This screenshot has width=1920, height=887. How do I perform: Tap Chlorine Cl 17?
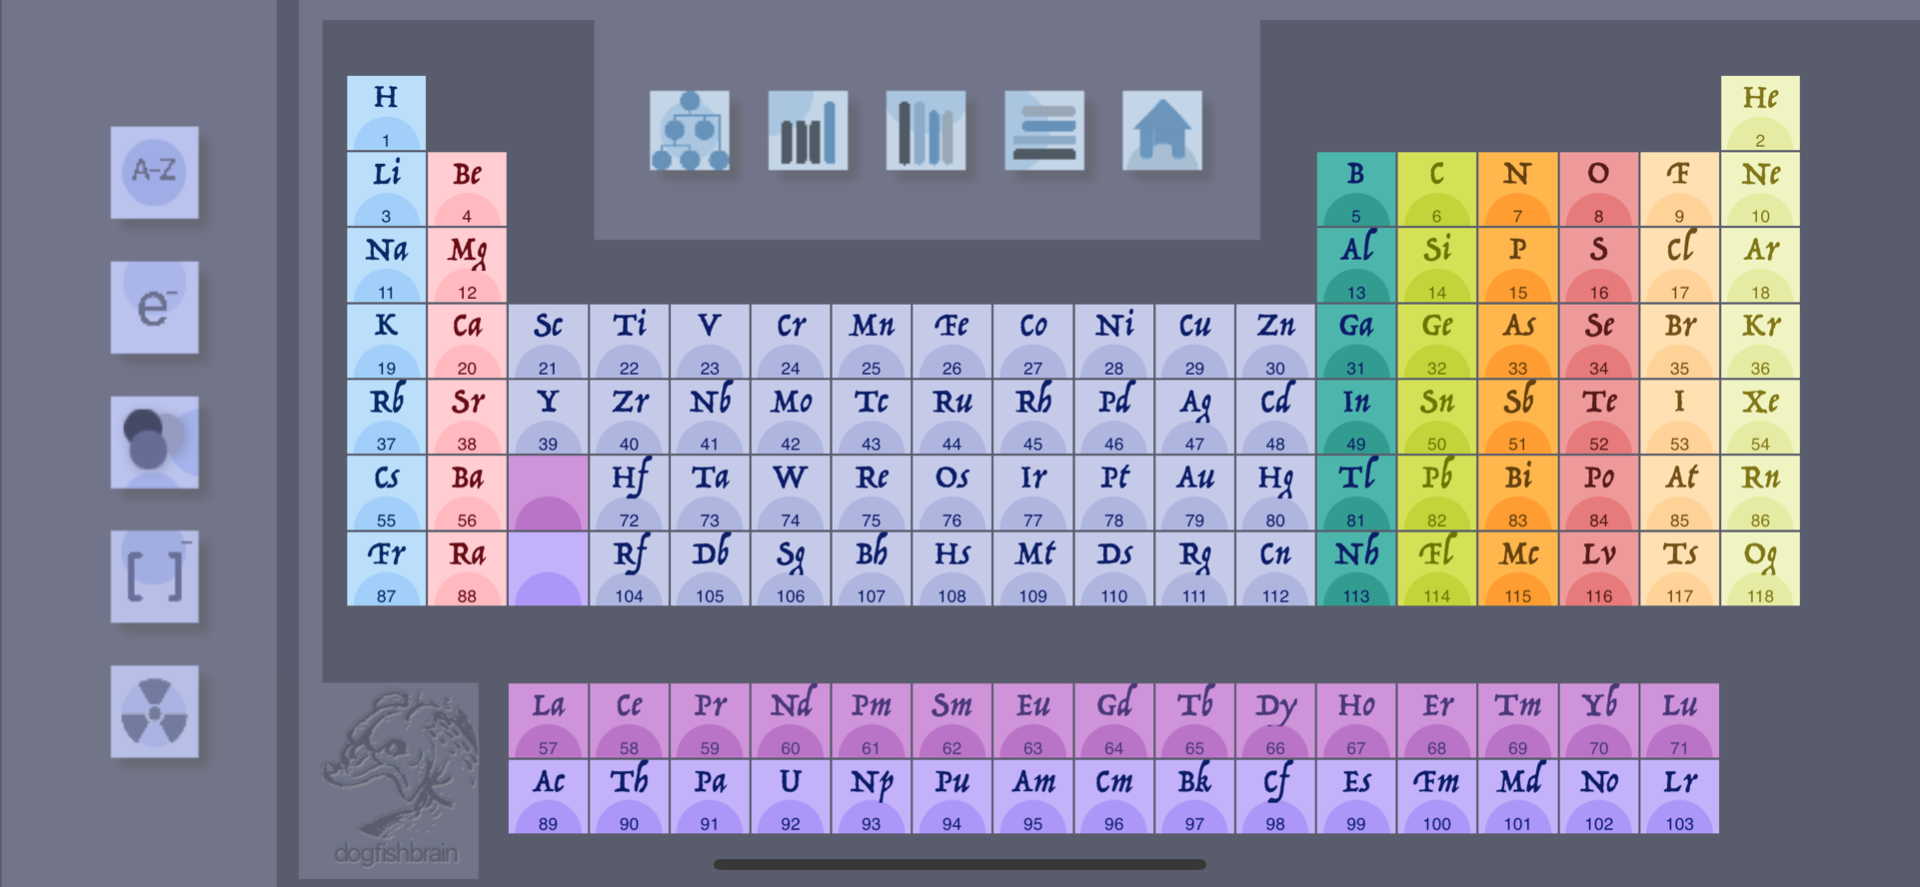click(x=1679, y=265)
